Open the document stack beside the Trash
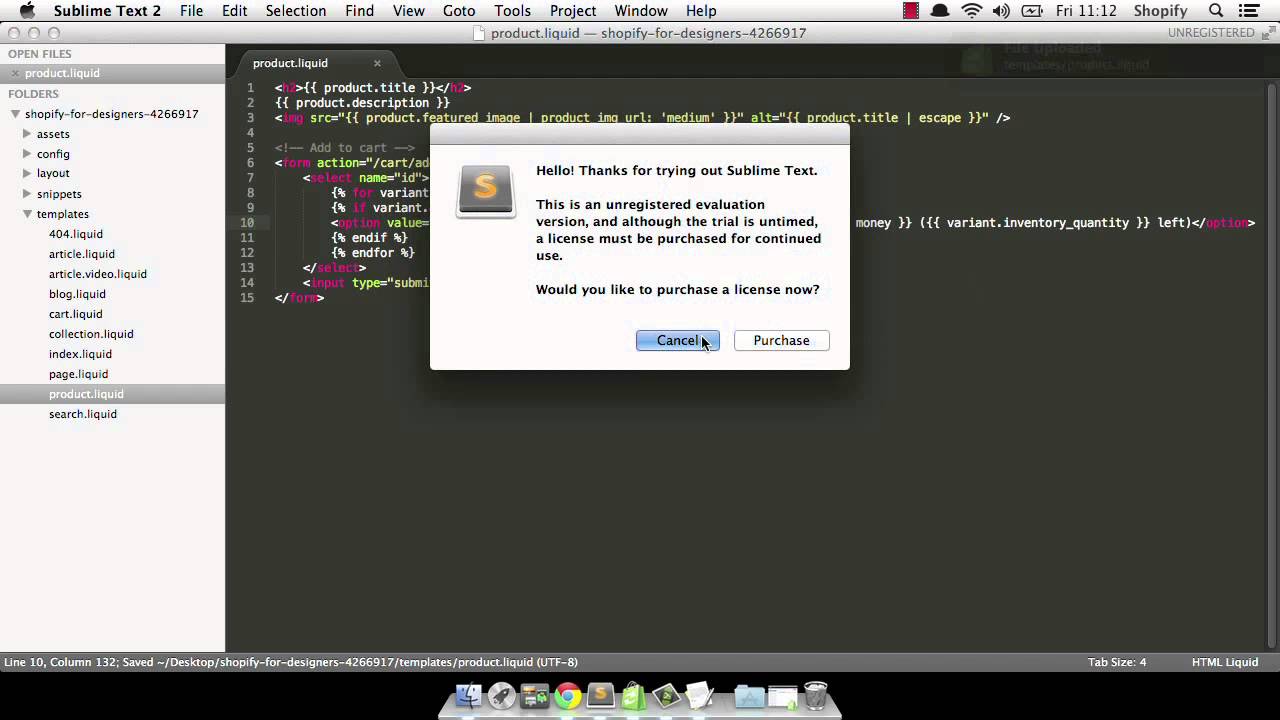Image resolution: width=1280 pixels, height=720 pixels. 783,696
